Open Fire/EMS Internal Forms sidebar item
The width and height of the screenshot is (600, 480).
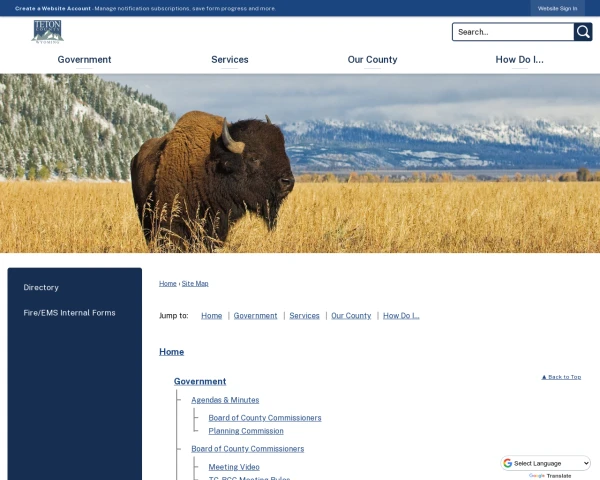tap(69, 313)
